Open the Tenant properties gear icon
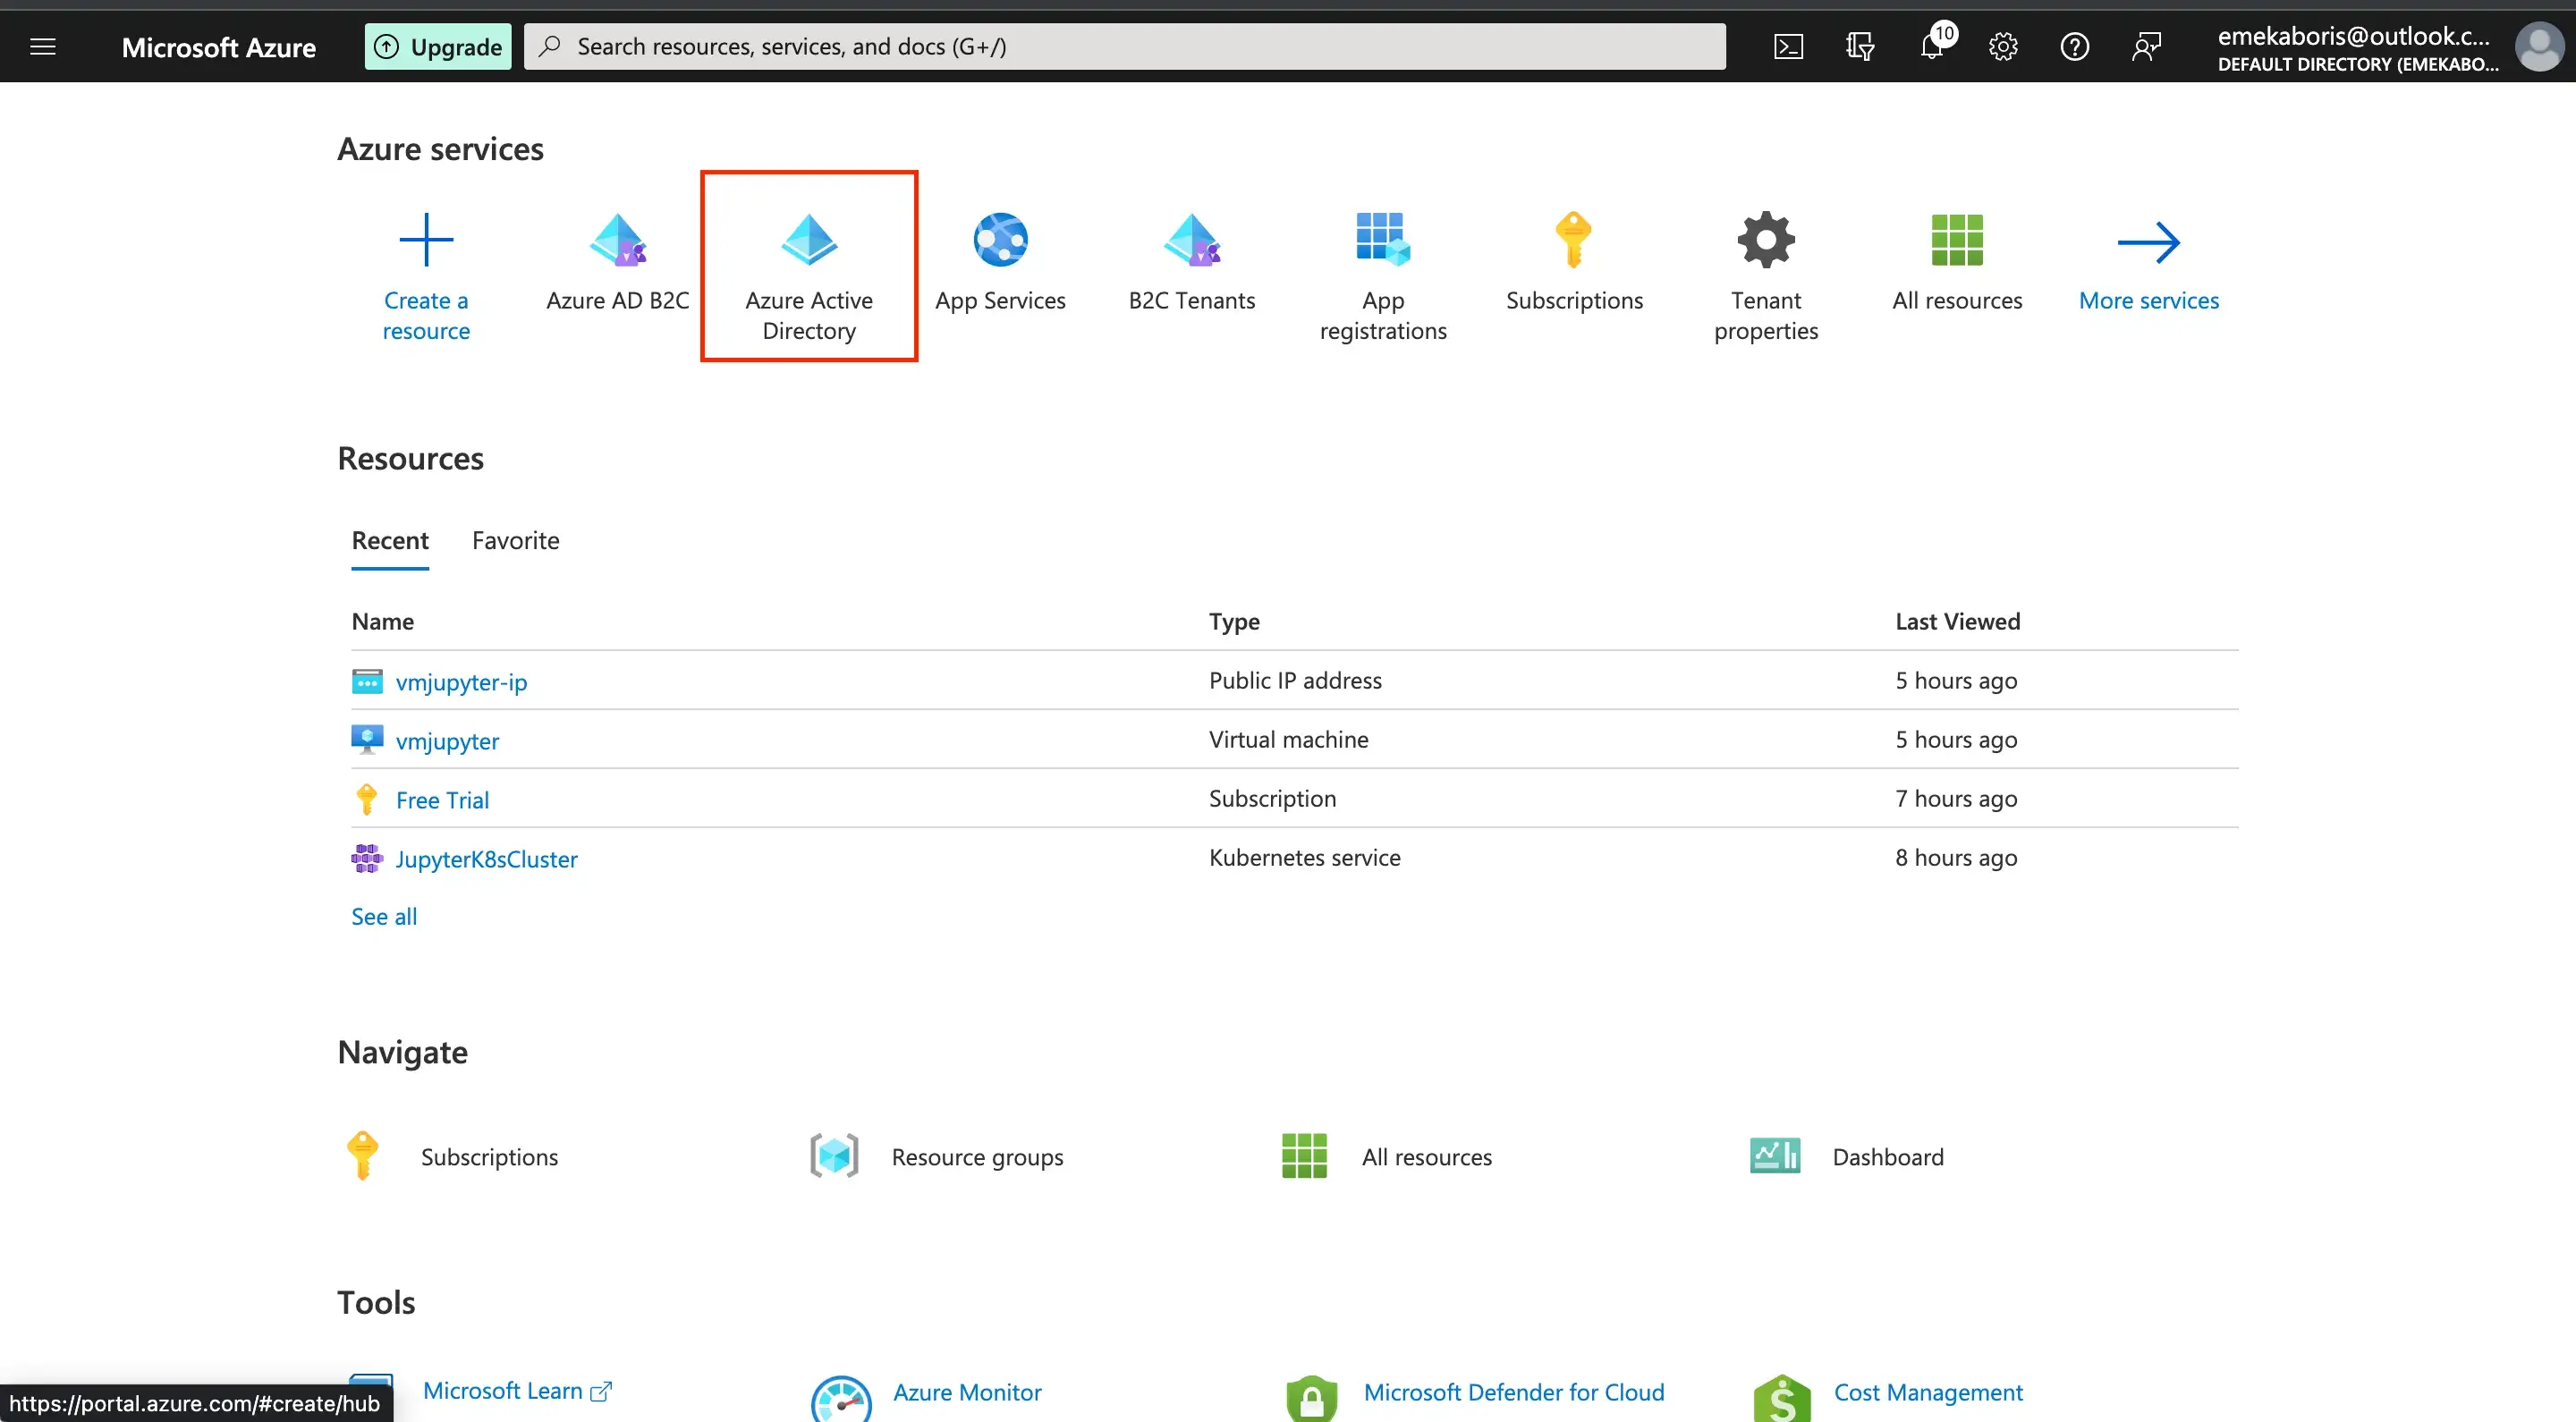2576x1422 pixels. pos(1765,241)
